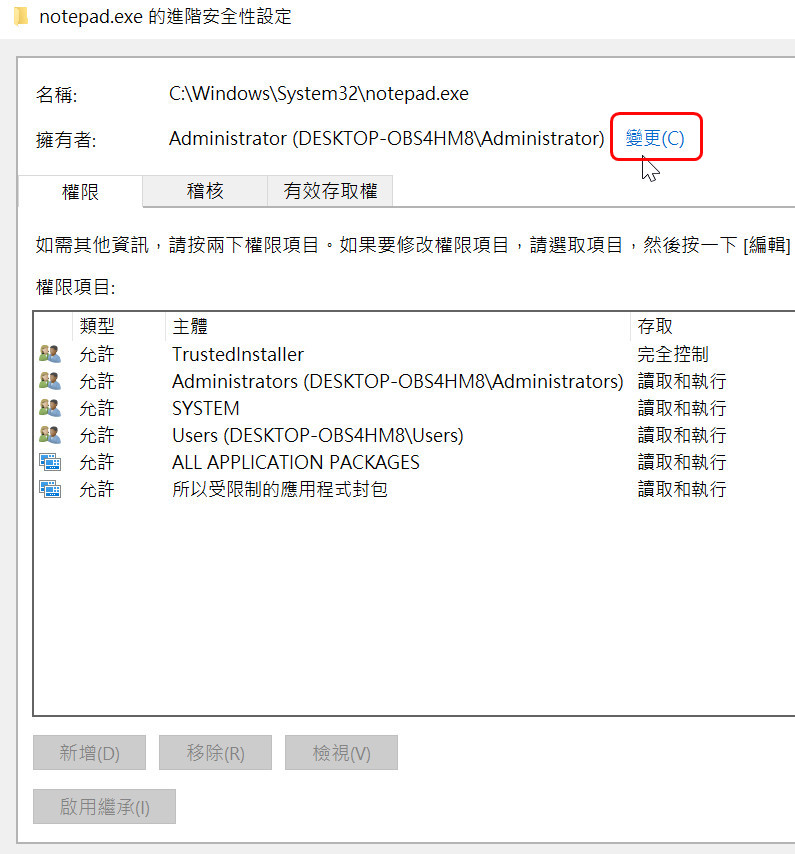Click the folder icon in title bar
795x854 pixels.
tap(20, 18)
